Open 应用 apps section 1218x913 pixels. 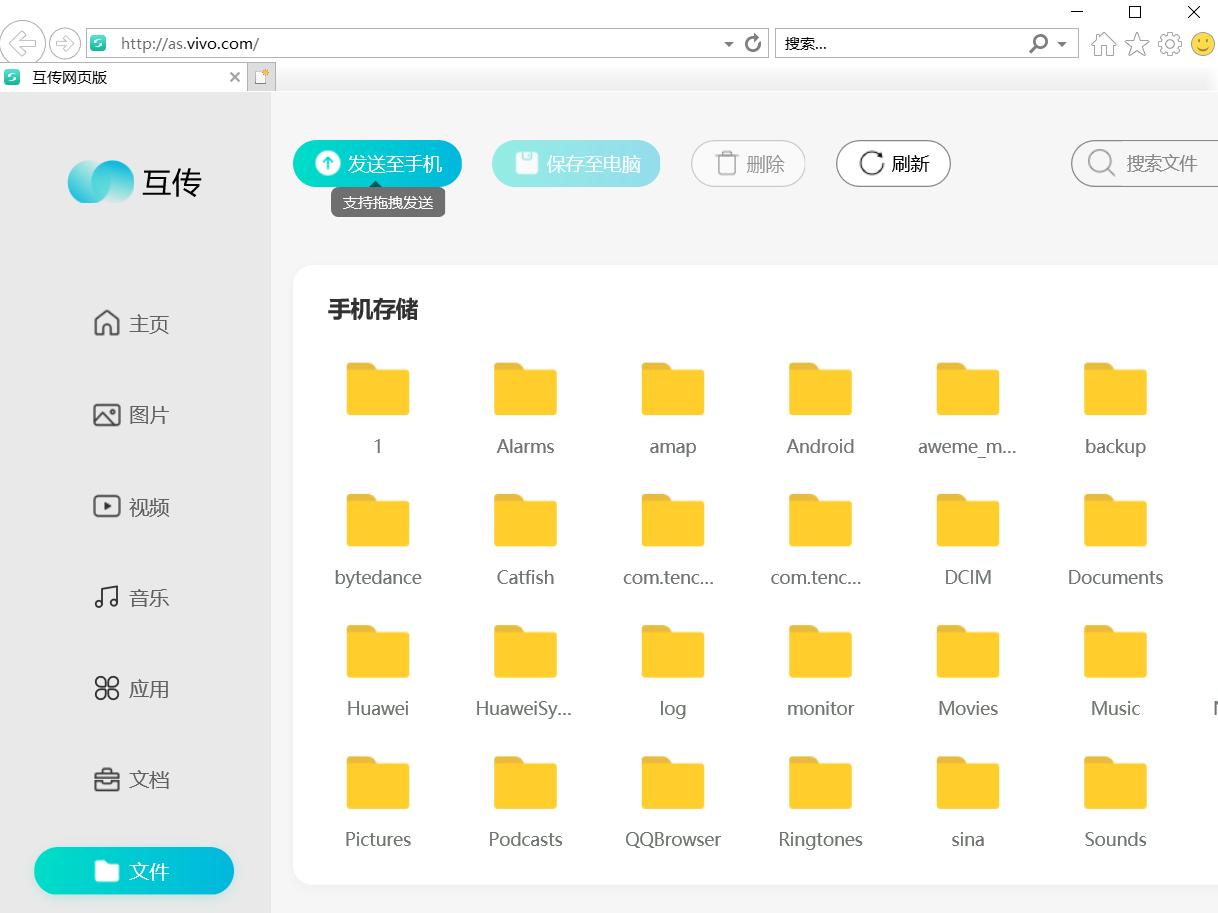coord(131,689)
